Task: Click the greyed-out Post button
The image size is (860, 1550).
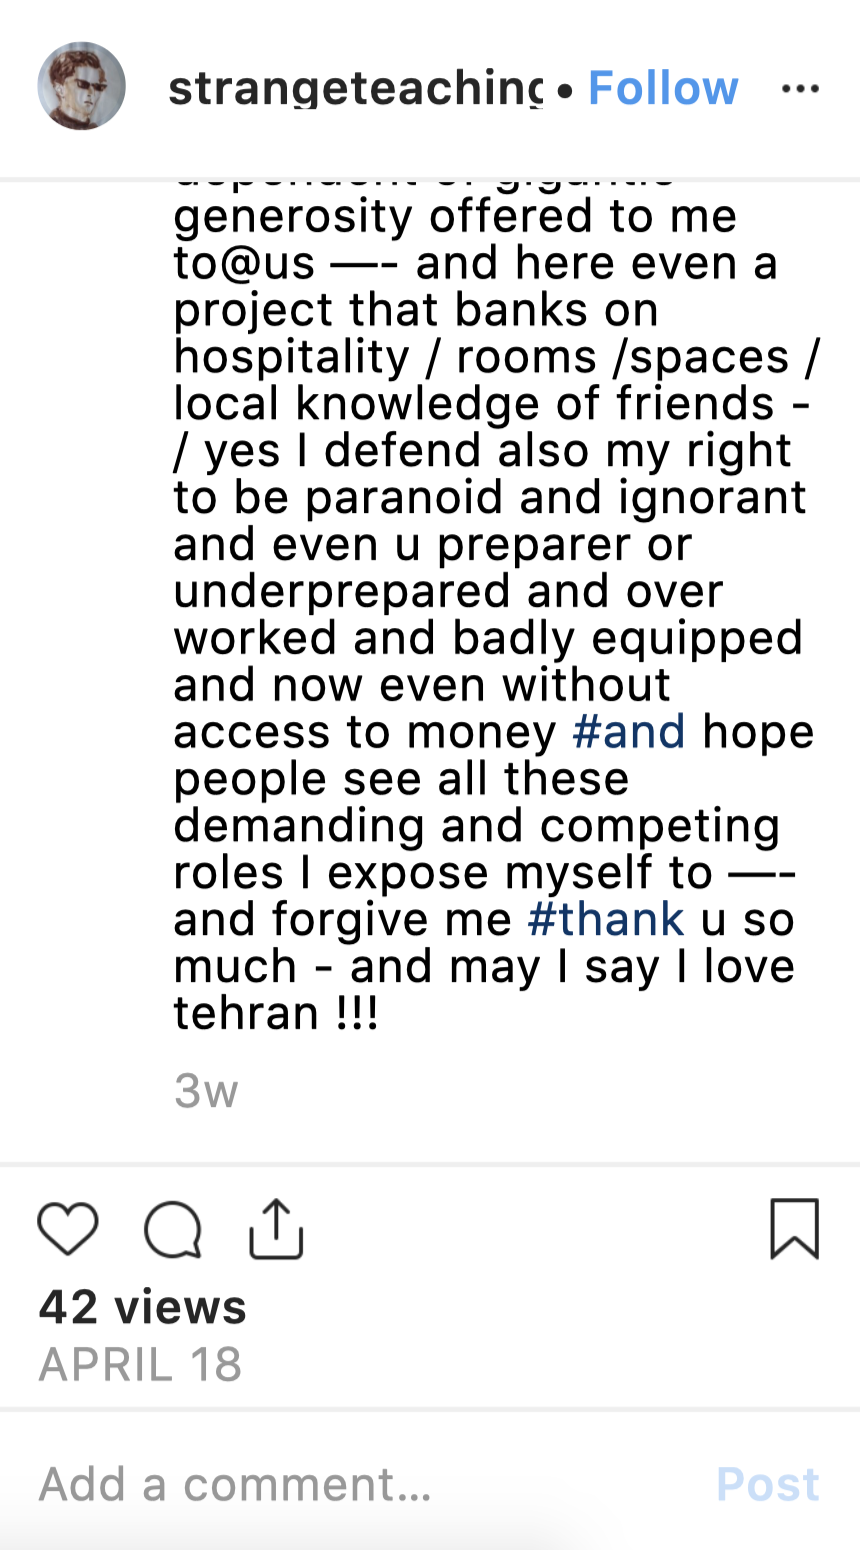Action: click(768, 1484)
